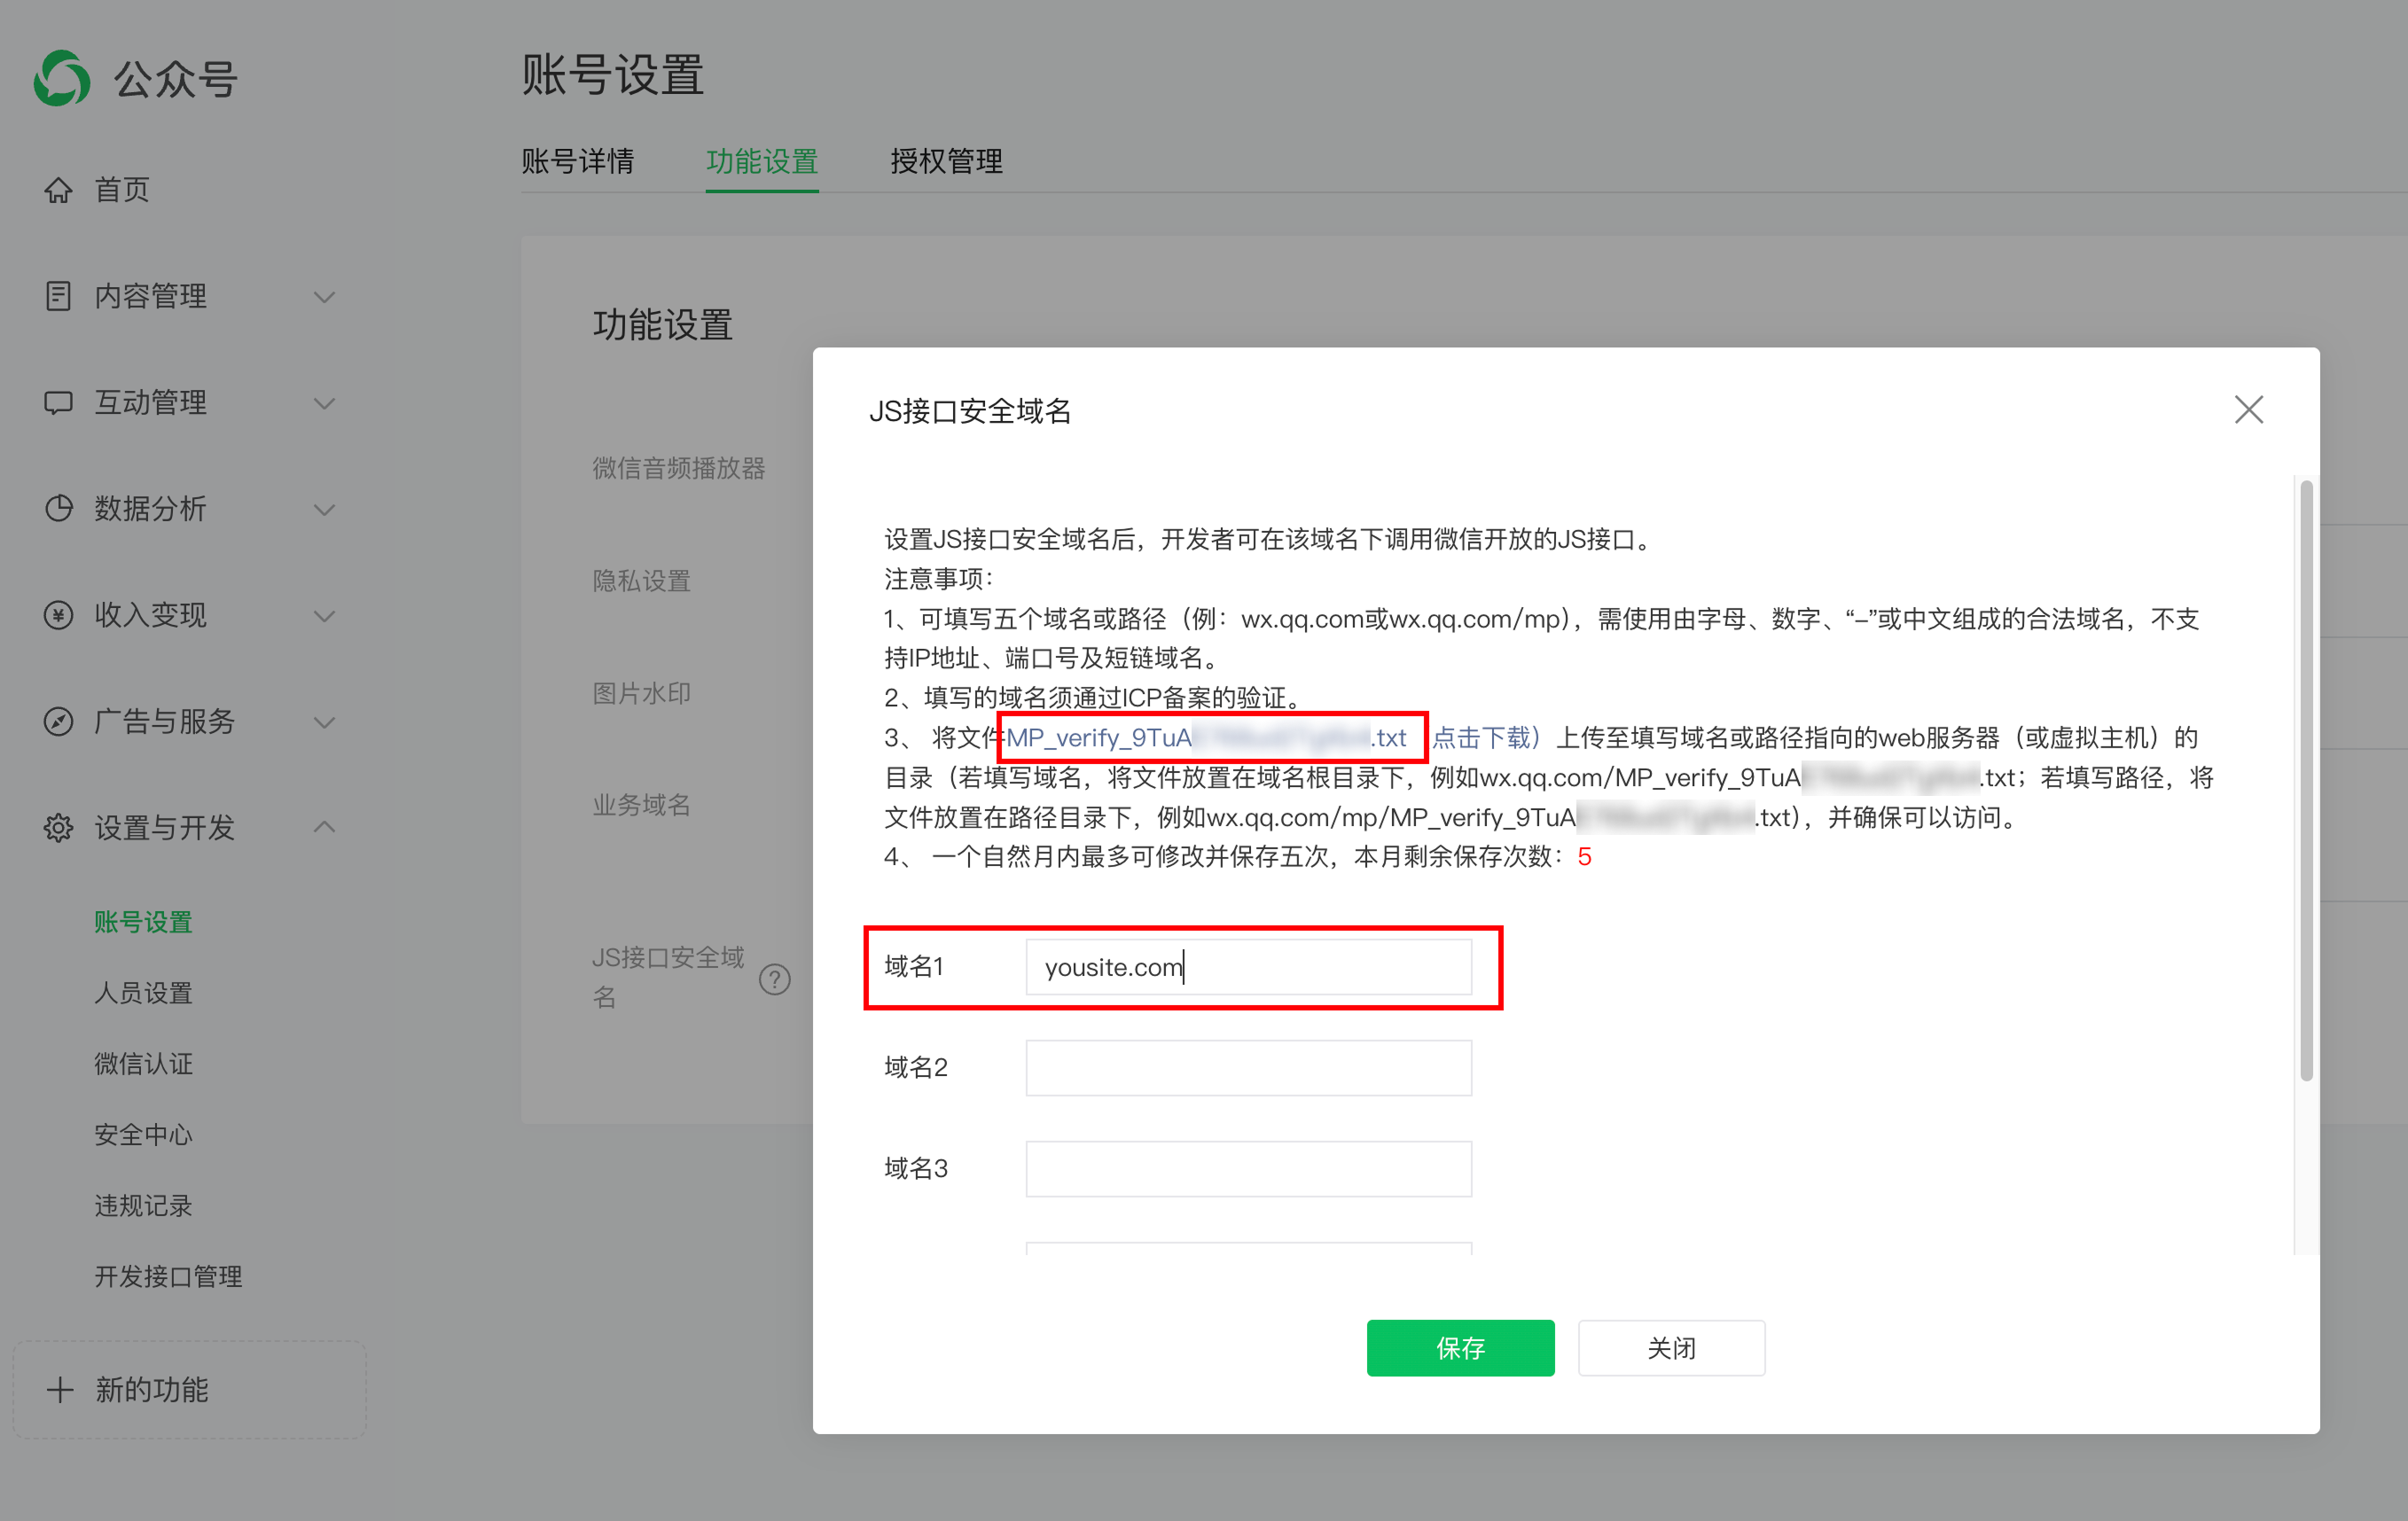Click the 域名1 input field
This screenshot has height=1521, width=2408.
[1248, 967]
